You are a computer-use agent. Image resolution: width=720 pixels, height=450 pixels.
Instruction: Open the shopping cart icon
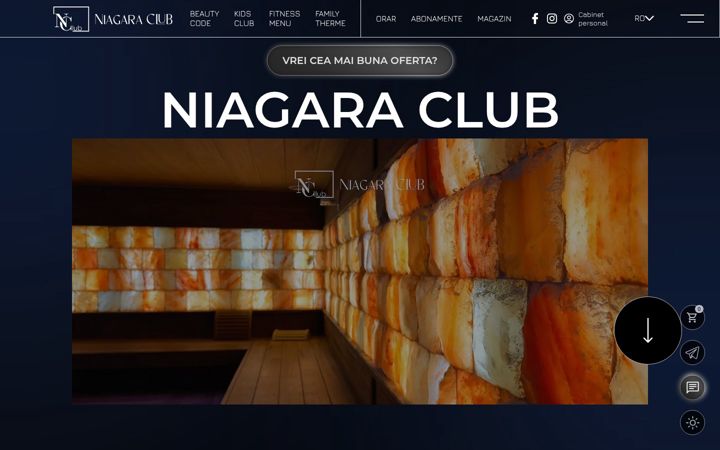pyautogui.click(x=692, y=317)
